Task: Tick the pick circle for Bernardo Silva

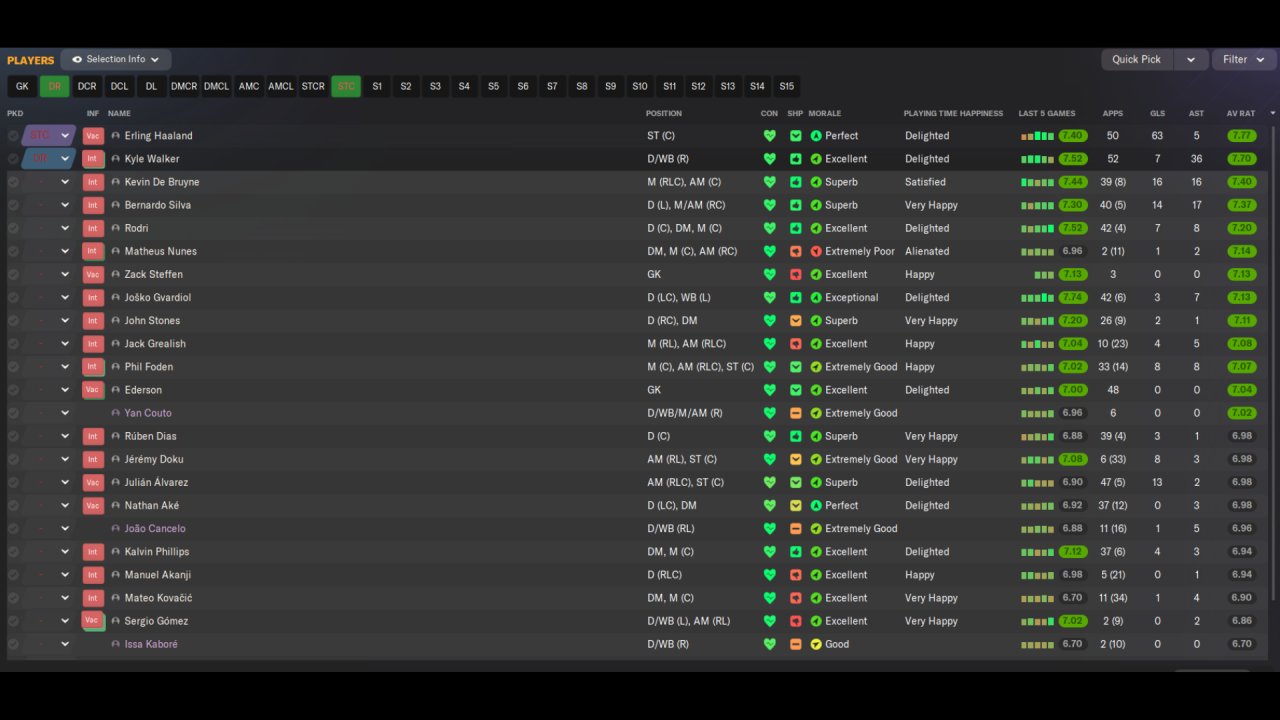Action: point(13,205)
